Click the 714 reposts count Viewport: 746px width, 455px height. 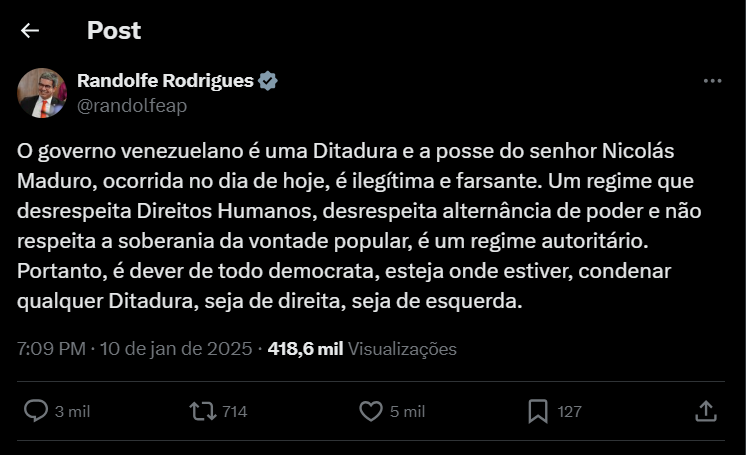(x=235, y=411)
